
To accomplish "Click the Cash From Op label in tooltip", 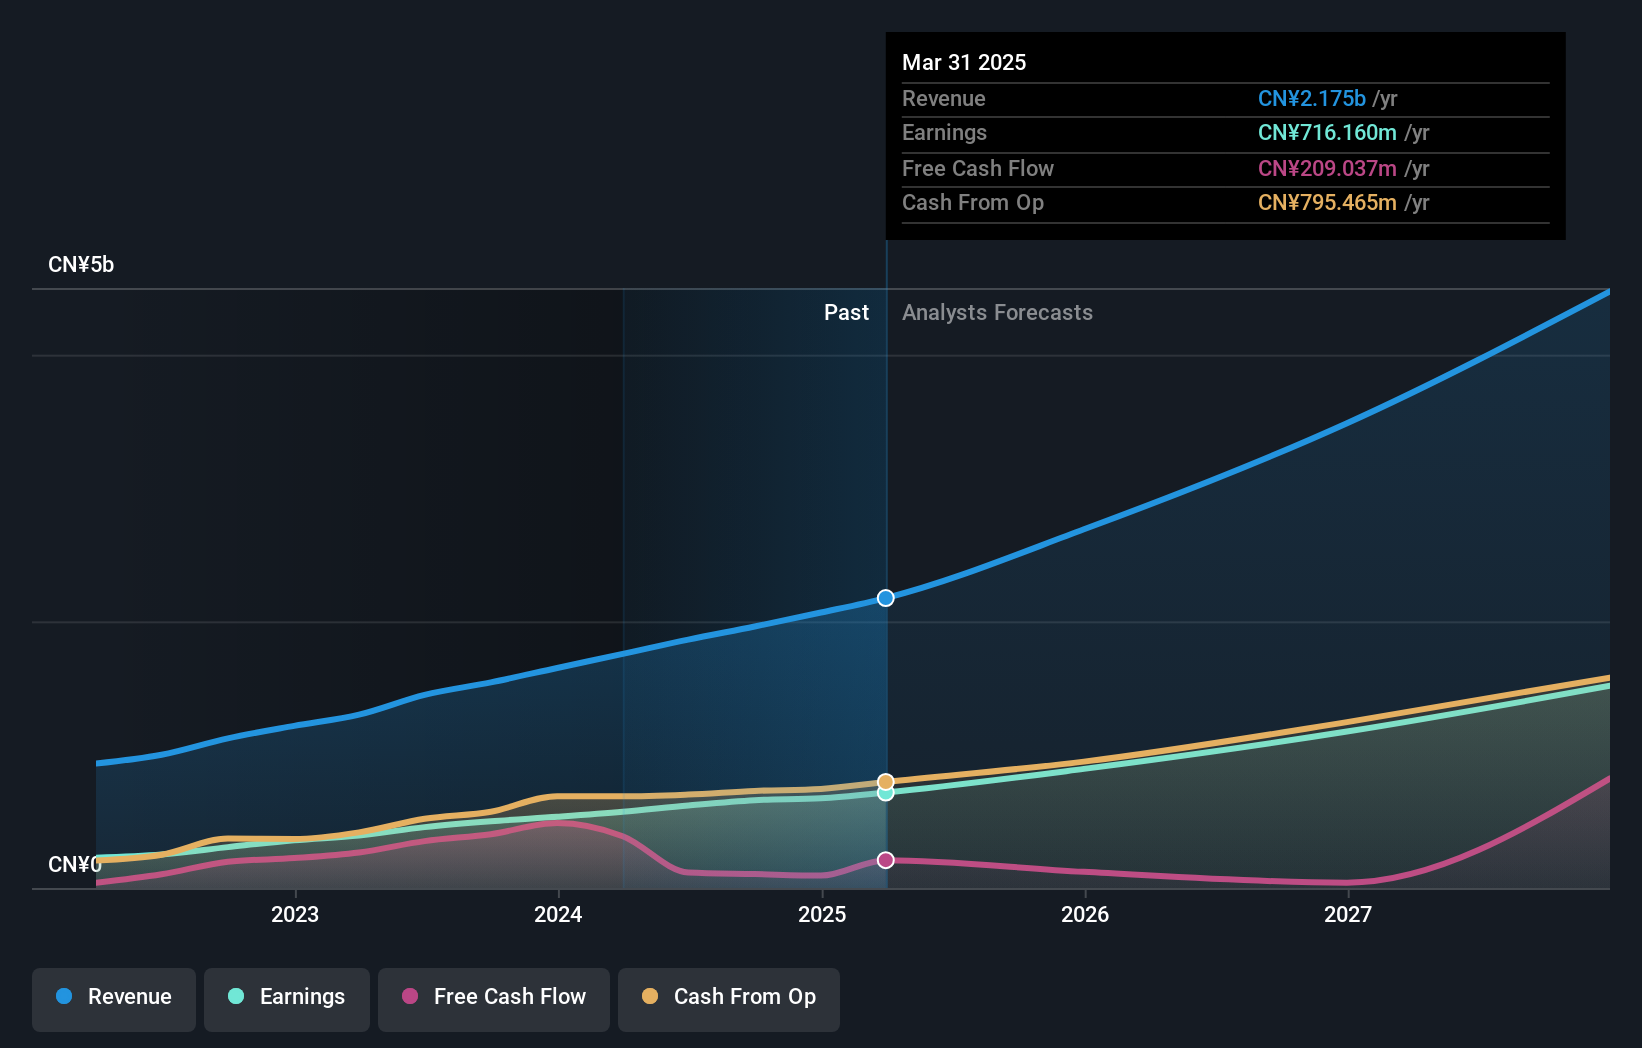I will coord(973,203).
